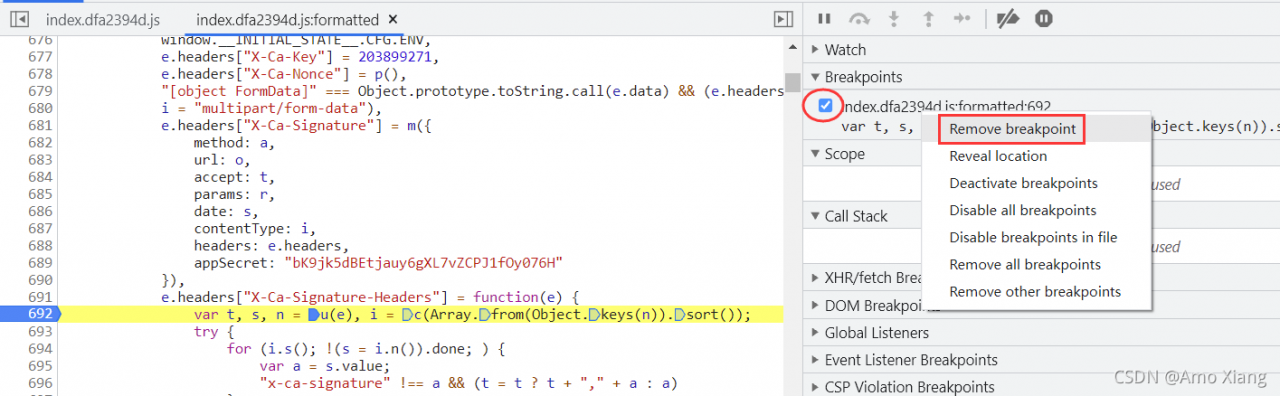
Task: Close the index.dfa2394d.js:formatted tab
Action: [392, 19]
